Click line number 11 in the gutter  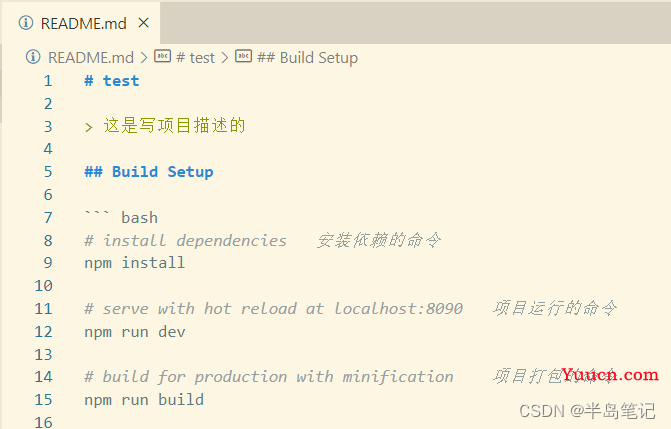tap(43, 309)
